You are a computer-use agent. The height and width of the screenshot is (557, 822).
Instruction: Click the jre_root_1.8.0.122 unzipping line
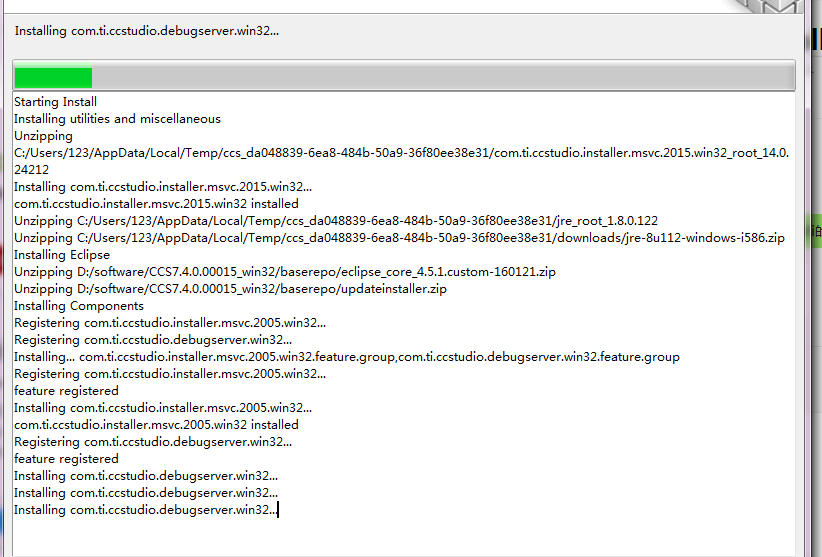tap(336, 221)
